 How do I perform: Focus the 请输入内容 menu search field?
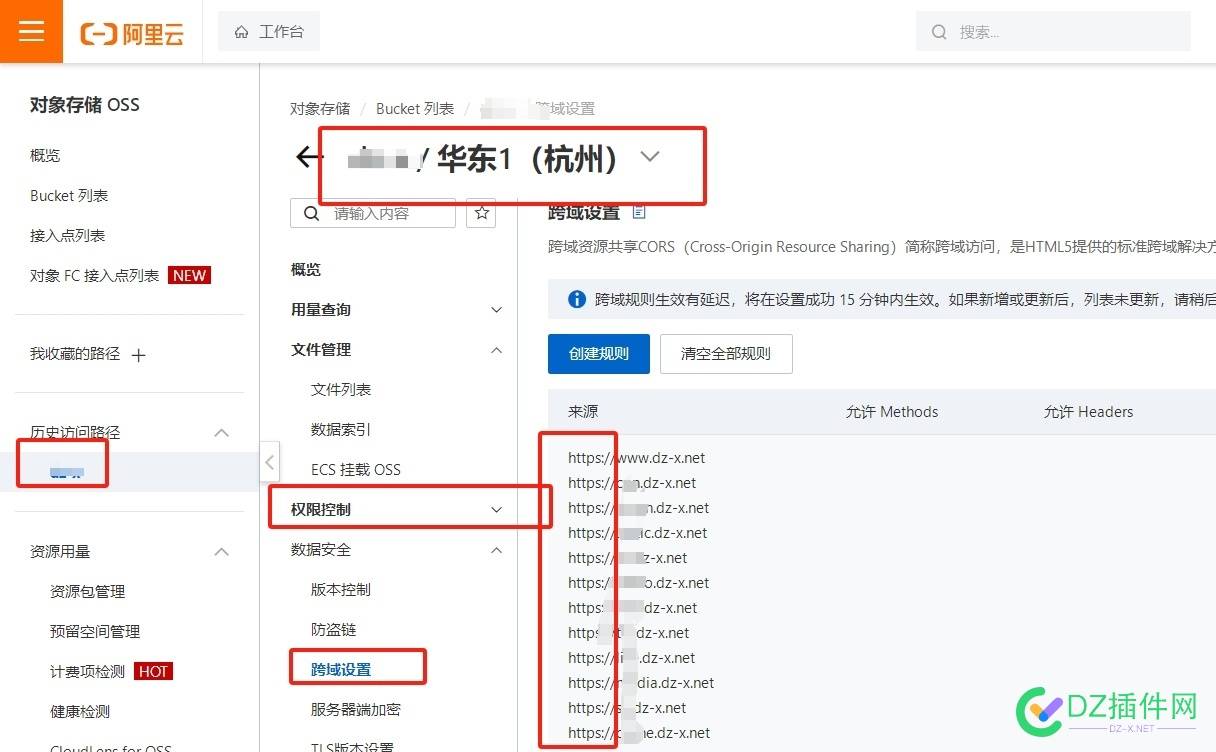(373, 213)
